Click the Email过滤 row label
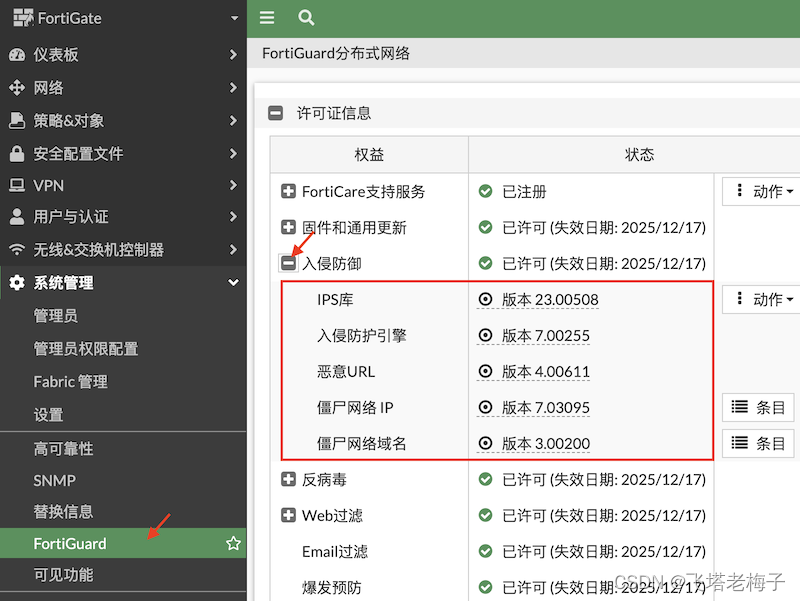This screenshot has height=601, width=800. tap(335, 552)
